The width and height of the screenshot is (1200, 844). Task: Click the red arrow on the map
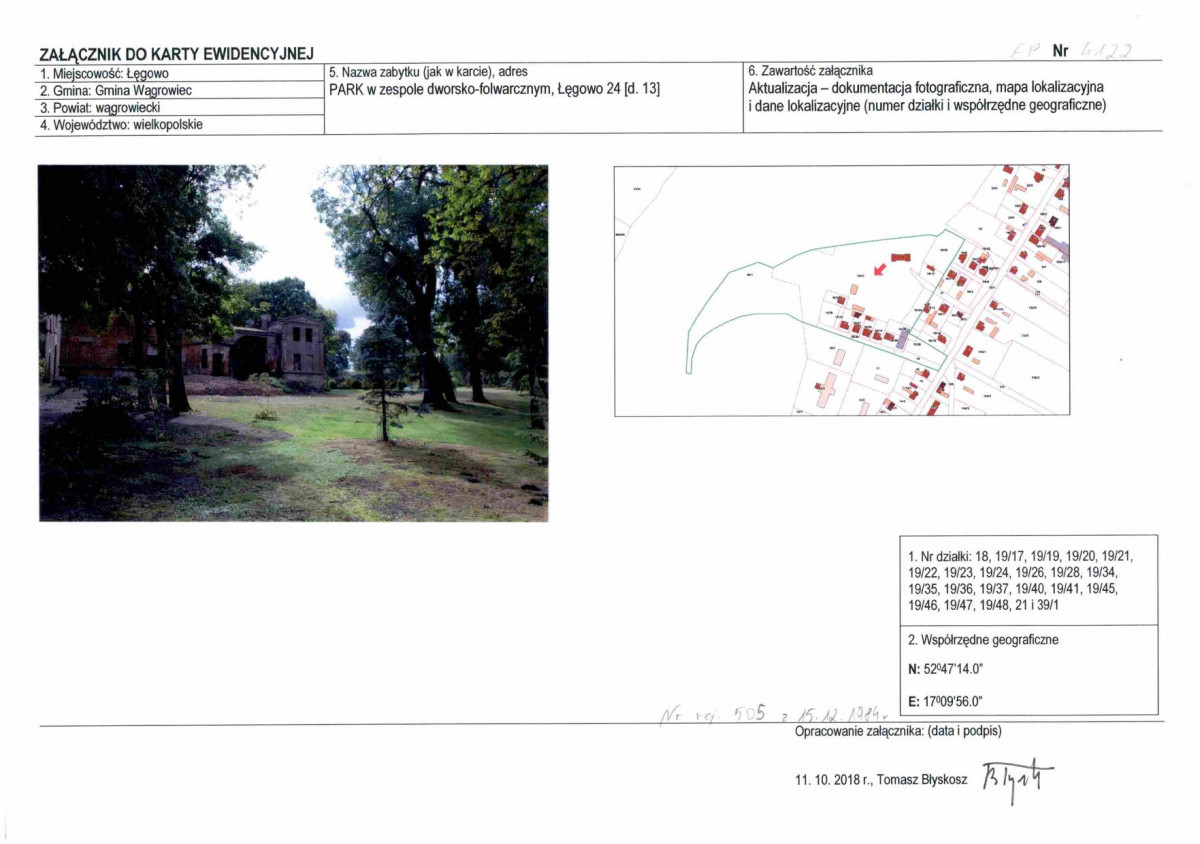[879, 267]
